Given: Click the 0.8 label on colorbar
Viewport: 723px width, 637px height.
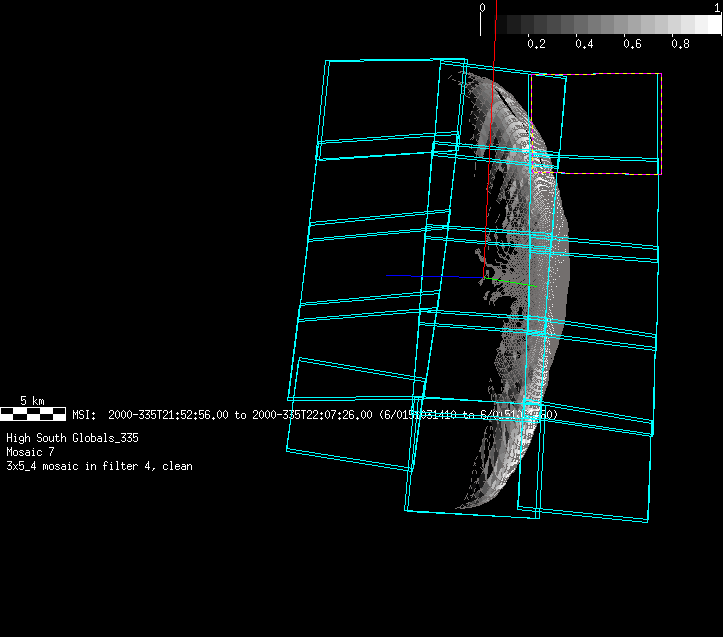Looking at the screenshot, I should coord(680,44).
